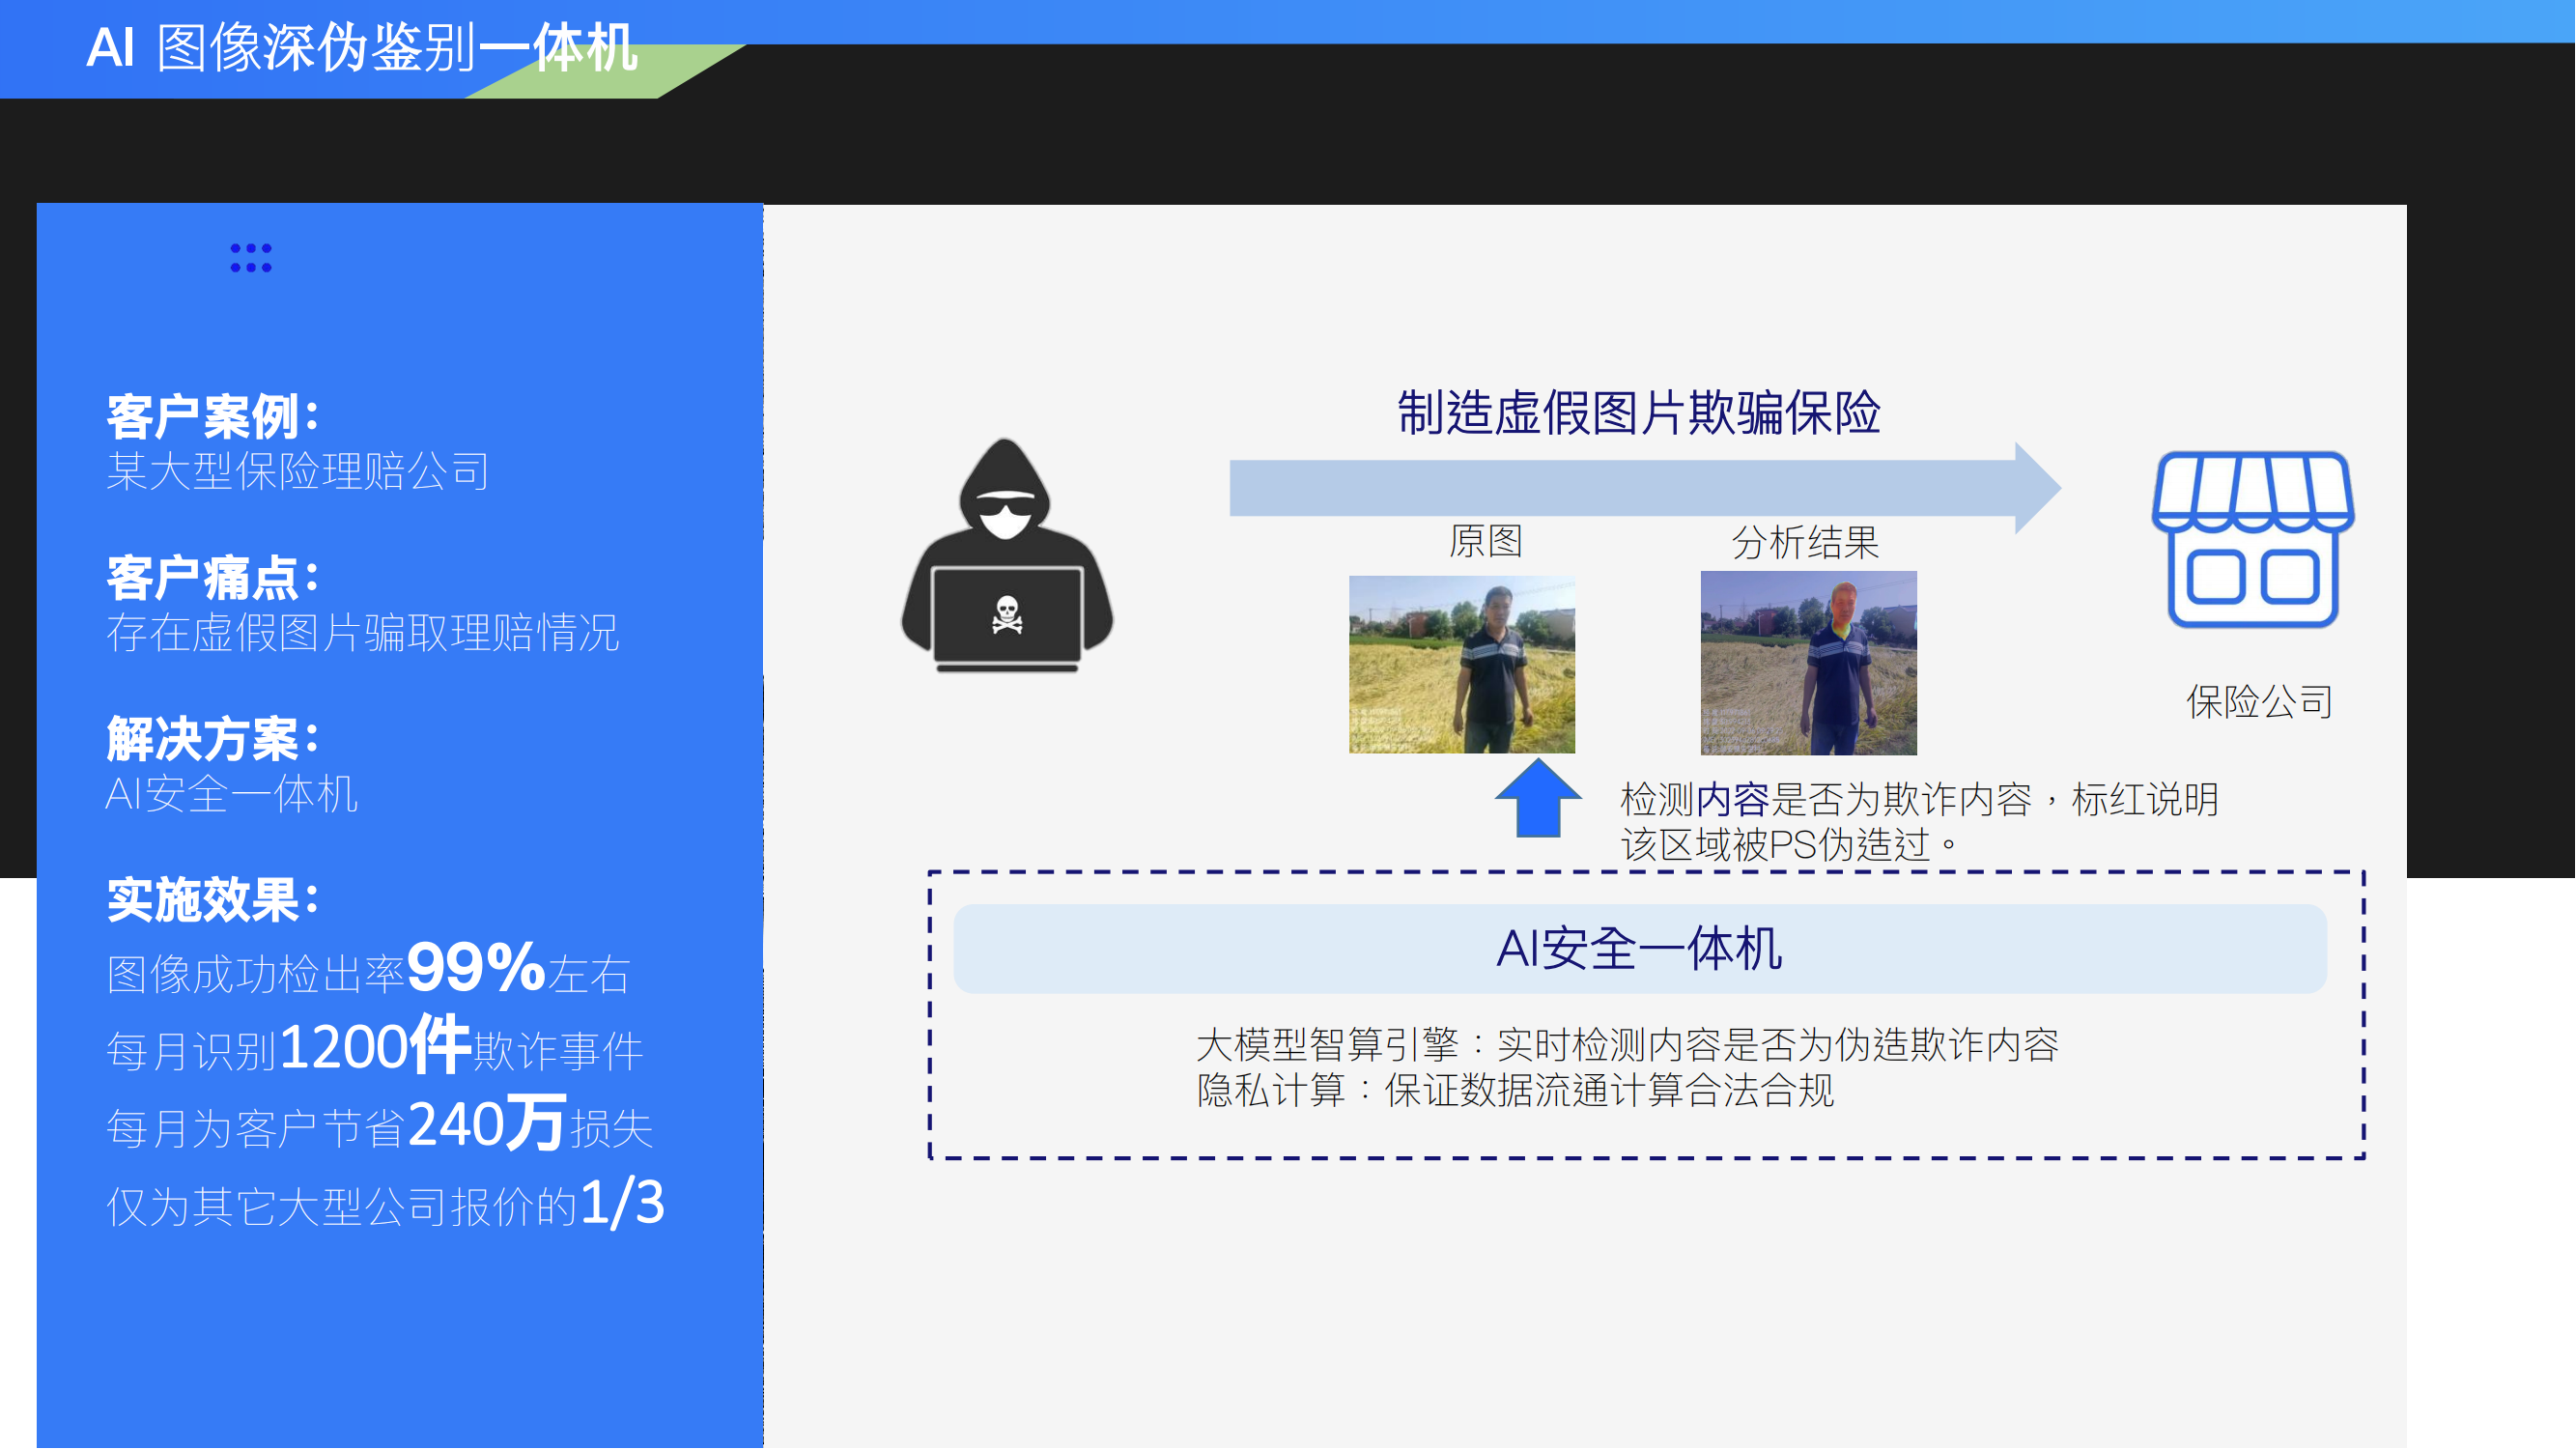
Task: Select the original field photo thumbnail
Action: pyautogui.click(x=1462, y=665)
